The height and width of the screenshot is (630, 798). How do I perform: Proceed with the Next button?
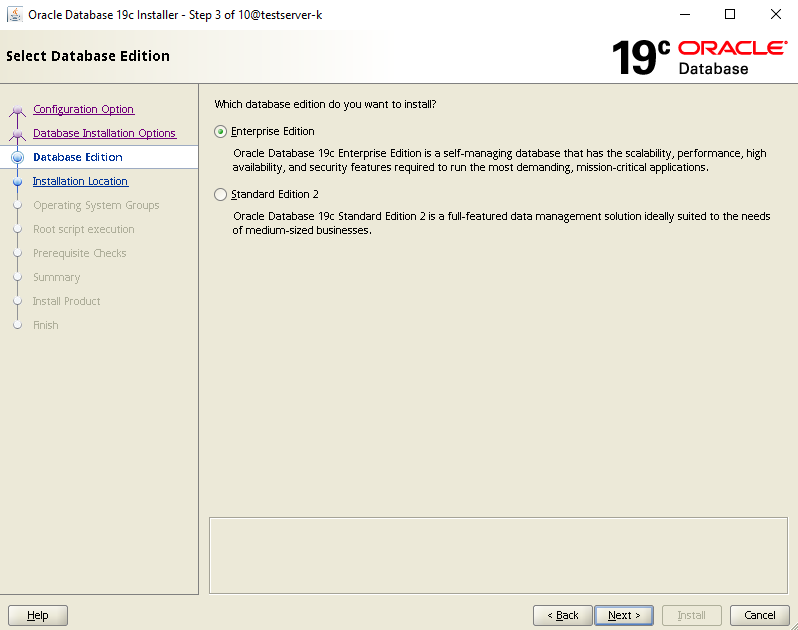click(x=624, y=615)
